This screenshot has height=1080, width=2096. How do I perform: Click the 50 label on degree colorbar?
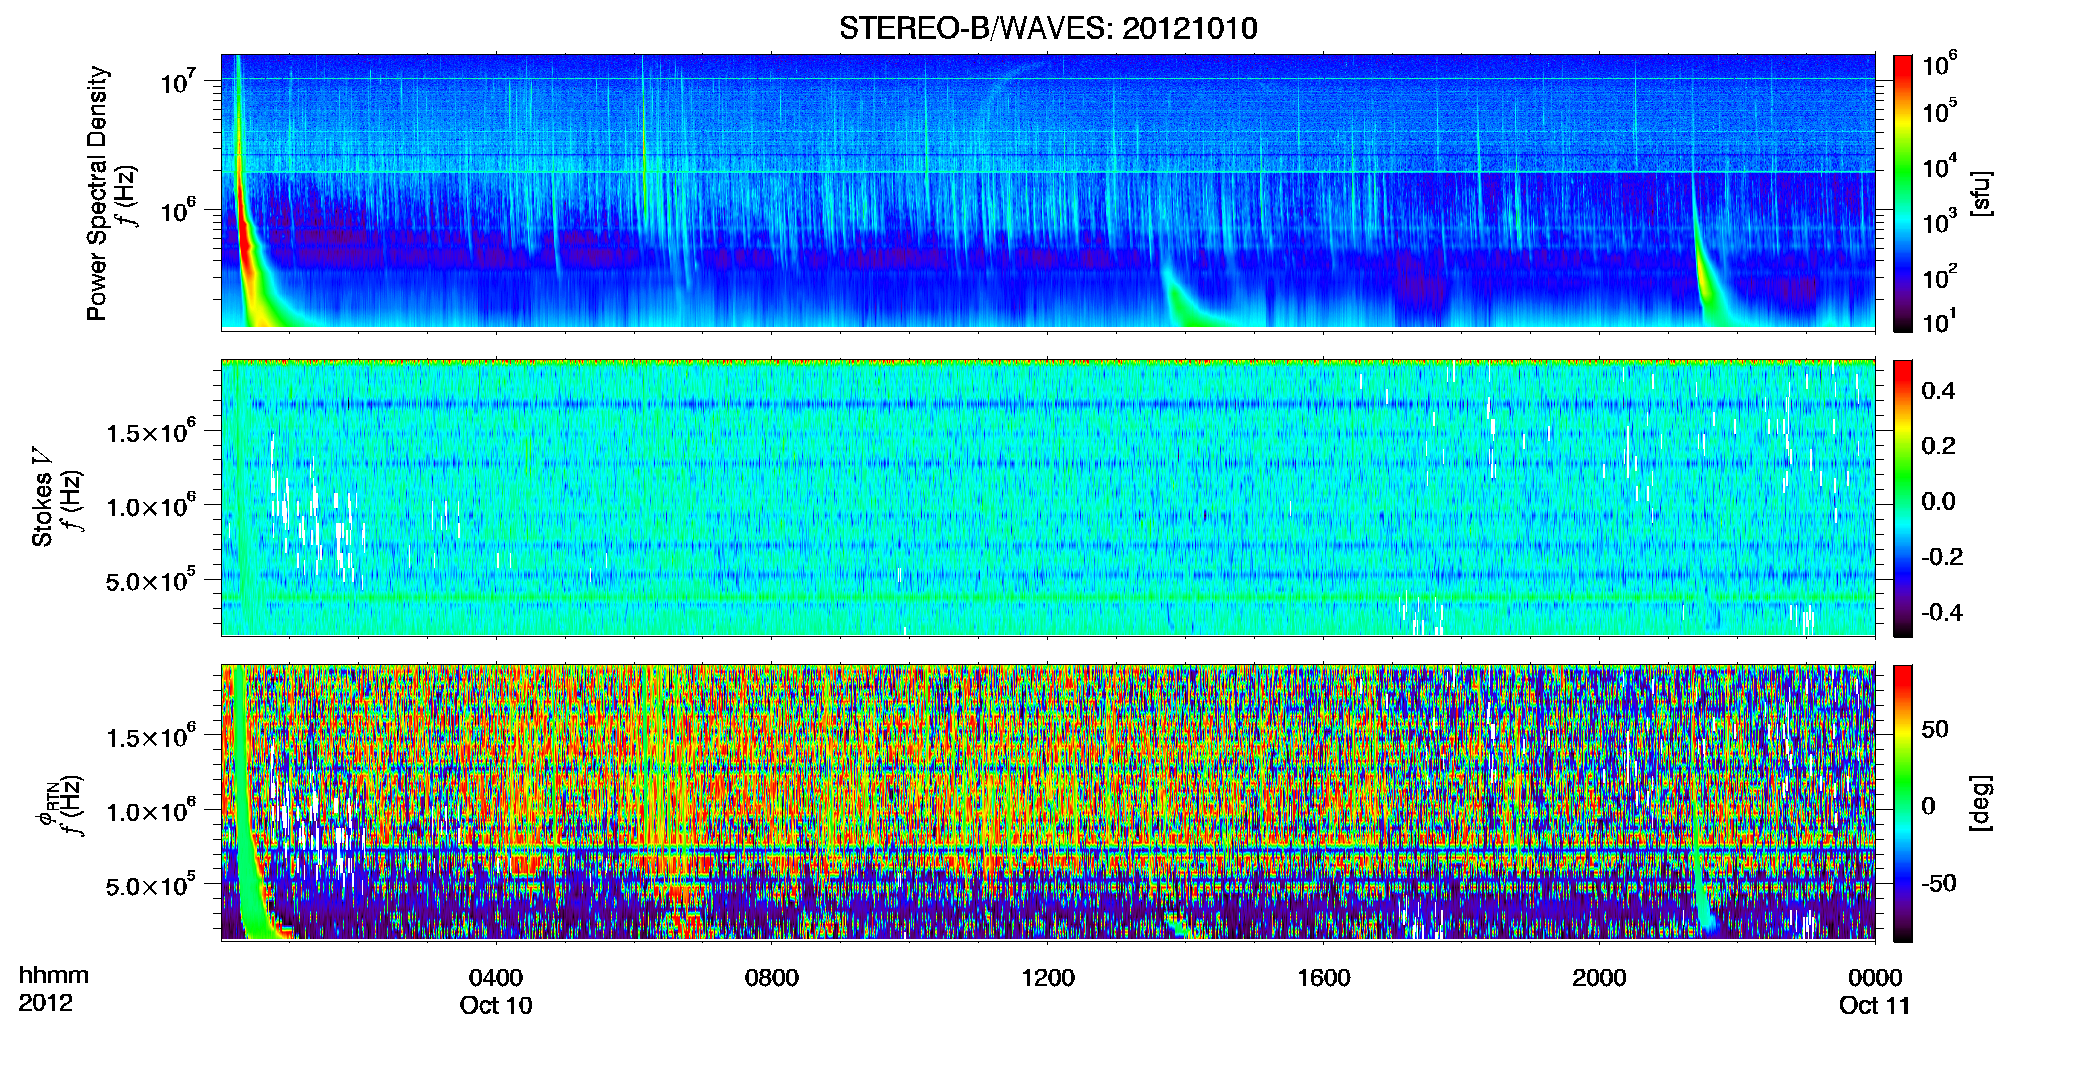click(1935, 729)
